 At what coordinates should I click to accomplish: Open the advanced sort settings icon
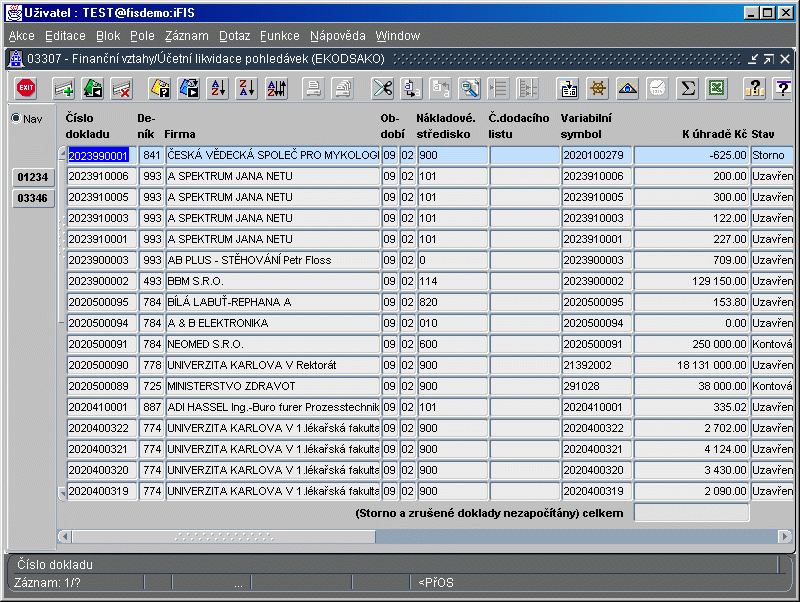tap(277, 89)
